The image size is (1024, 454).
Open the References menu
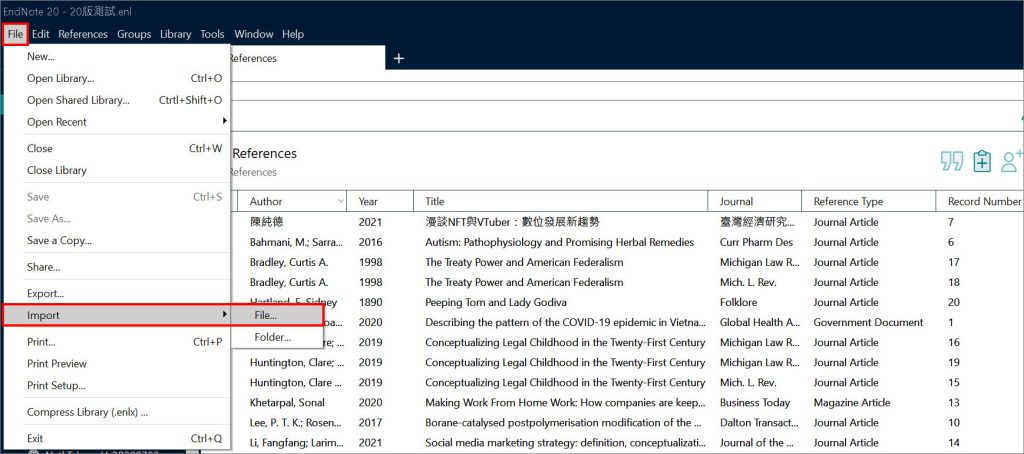[83, 34]
